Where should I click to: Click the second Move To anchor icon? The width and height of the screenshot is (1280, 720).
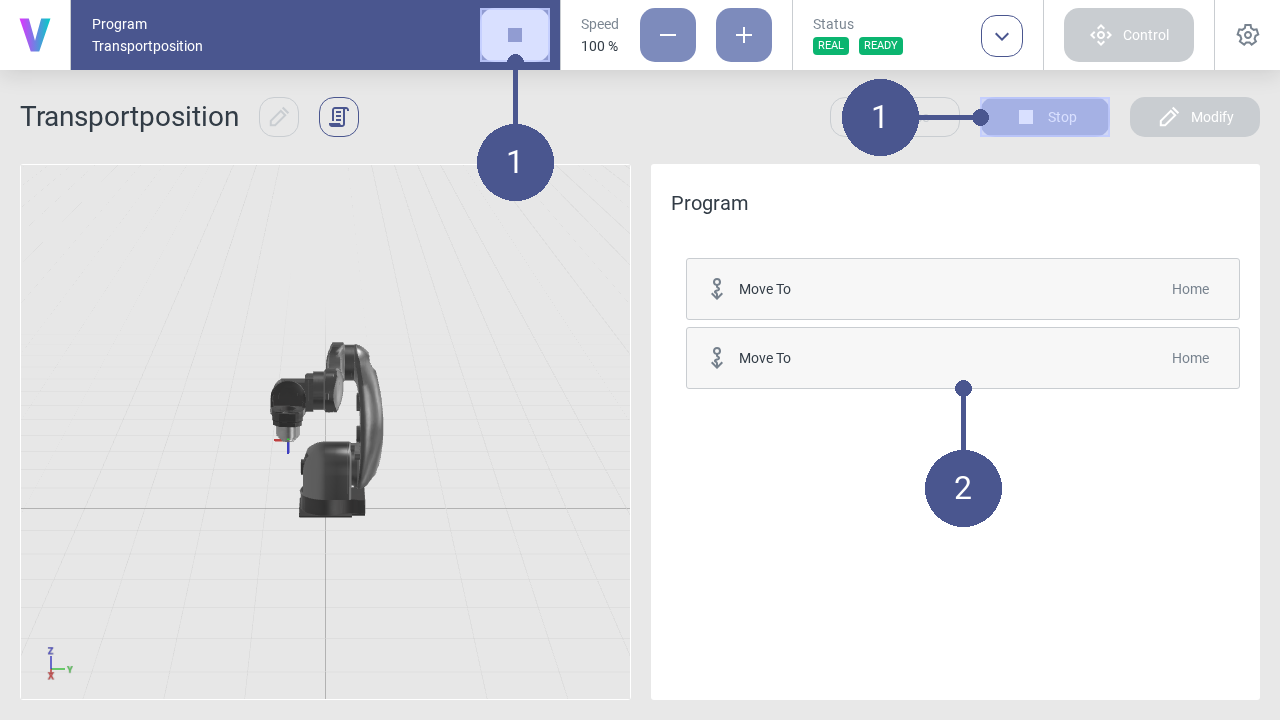[x=717, y=358]
